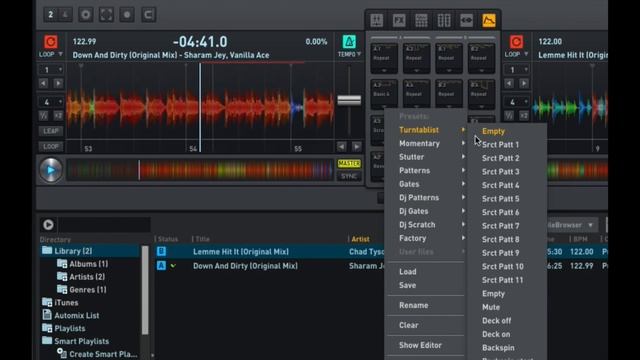The image size is (640, 360).
Task: Move deck B loop right with arrow
Action: pos(524,83)
